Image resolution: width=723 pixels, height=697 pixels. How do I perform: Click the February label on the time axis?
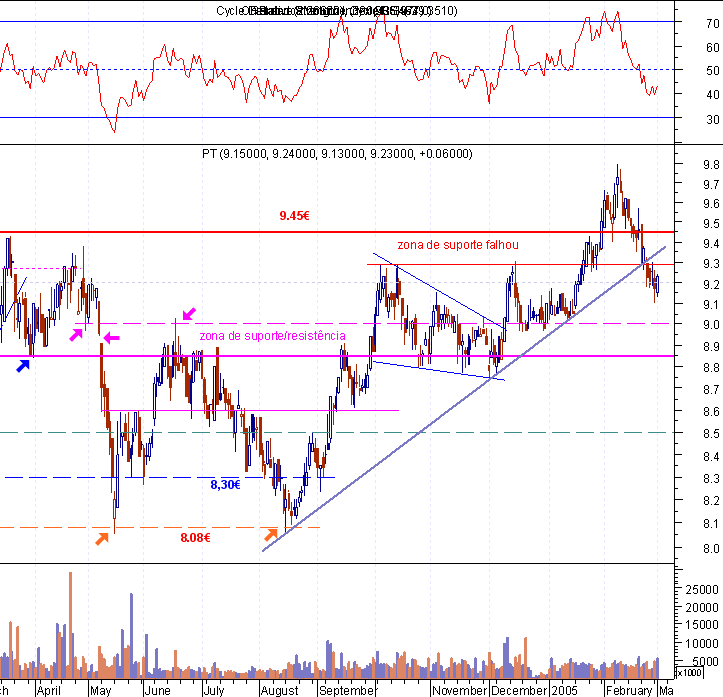click(x=629, y=690)
